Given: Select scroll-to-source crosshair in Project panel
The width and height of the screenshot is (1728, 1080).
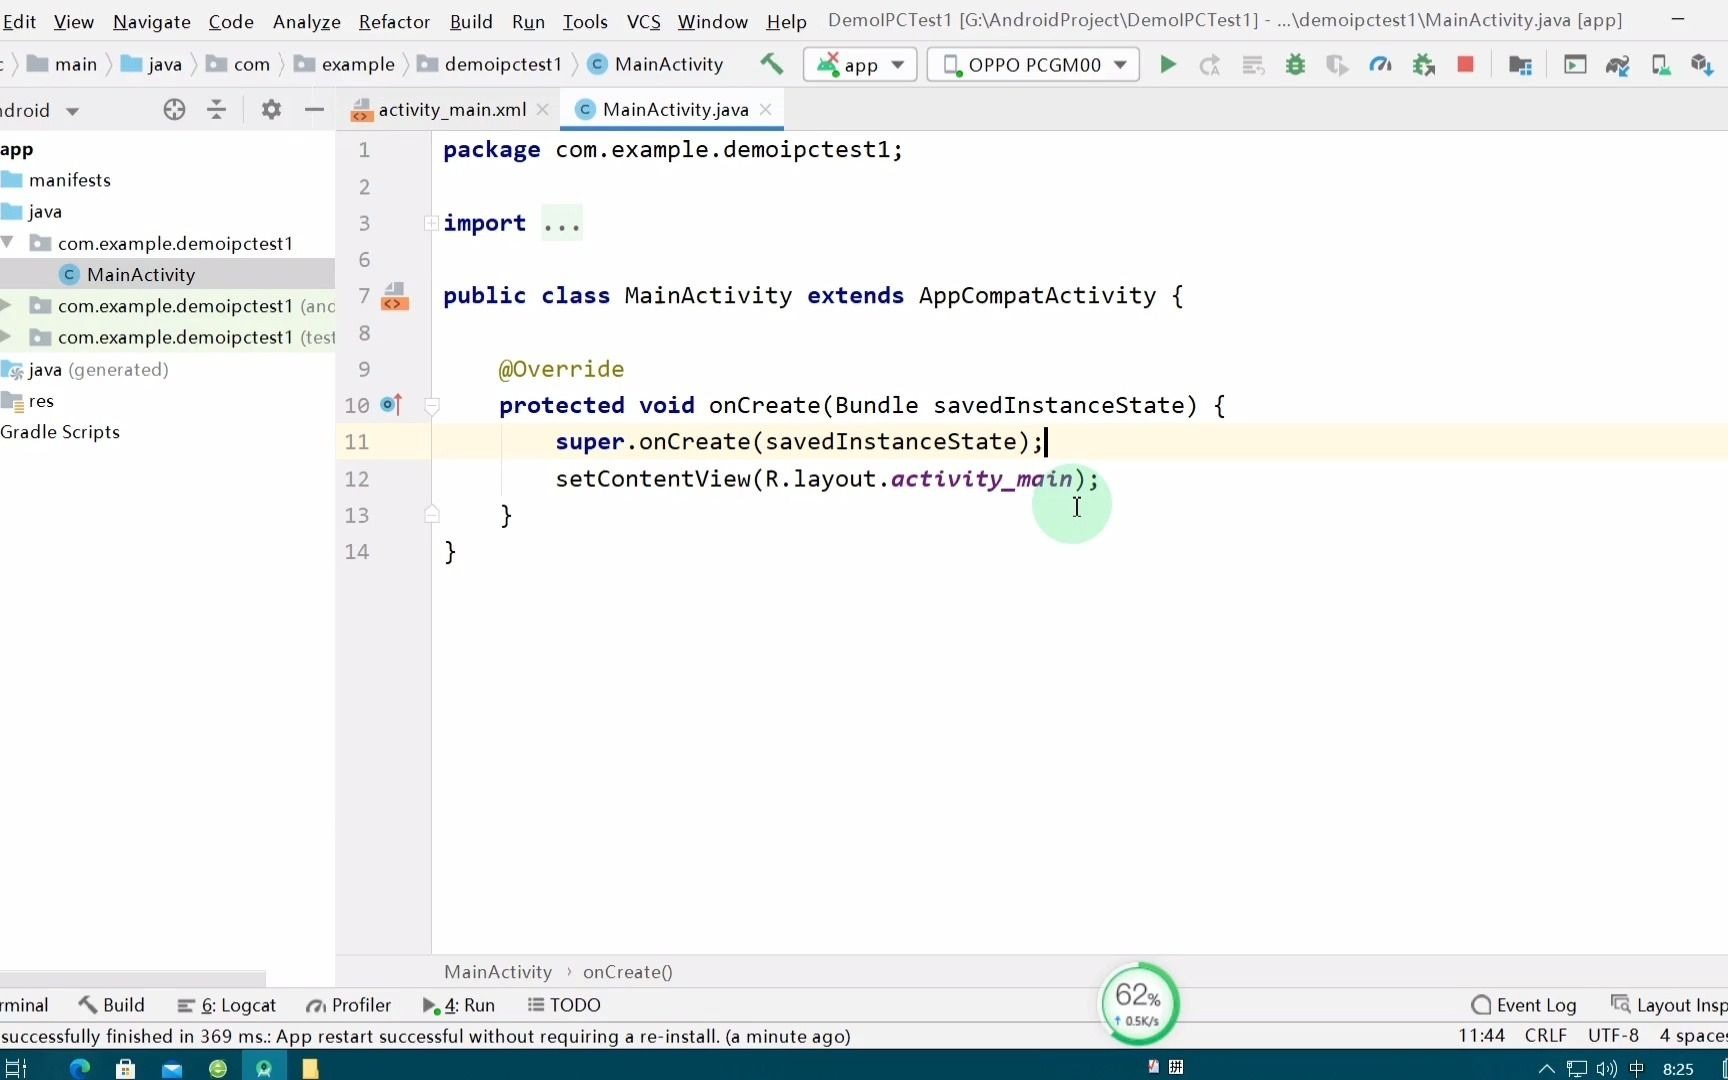Looking at the screenshot, I should [174, 110].
